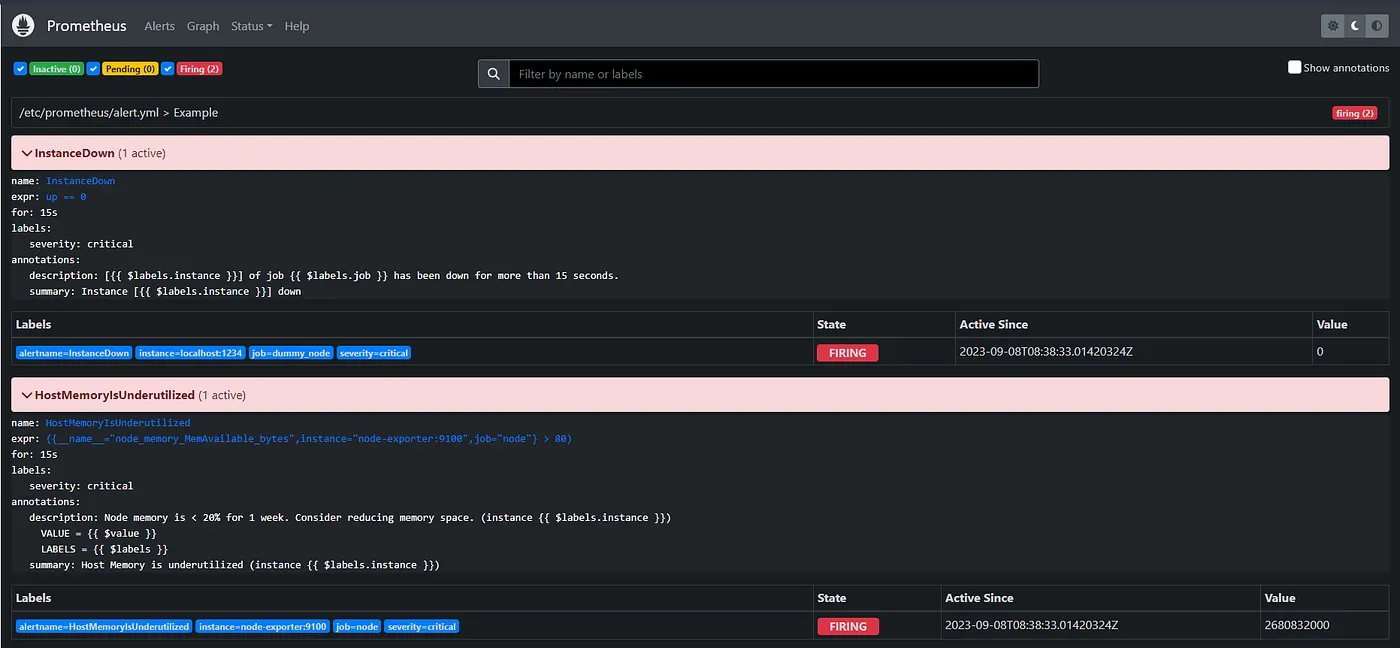Image resolution: width=1400 pixels, height=648 pixels.
Task: Click the FIRING state badge for InstanceDown
Action: (x=848, y=353)
